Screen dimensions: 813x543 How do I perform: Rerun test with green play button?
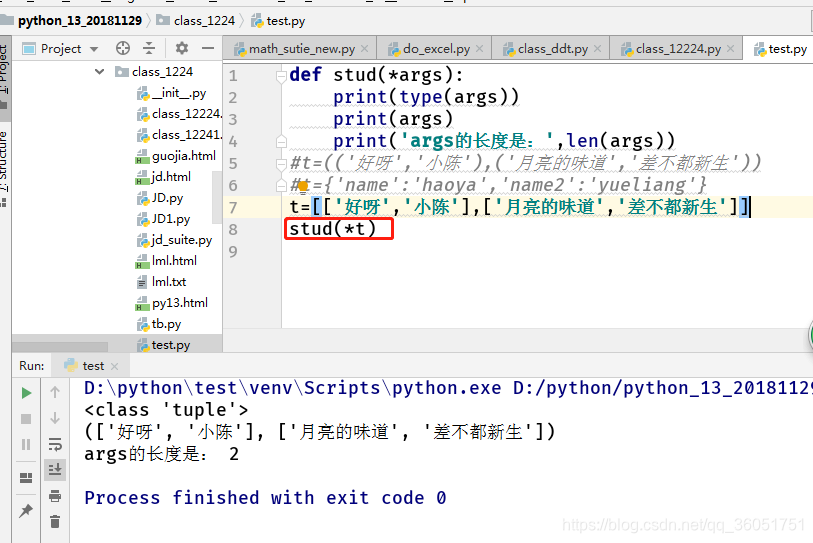point(26,393)
